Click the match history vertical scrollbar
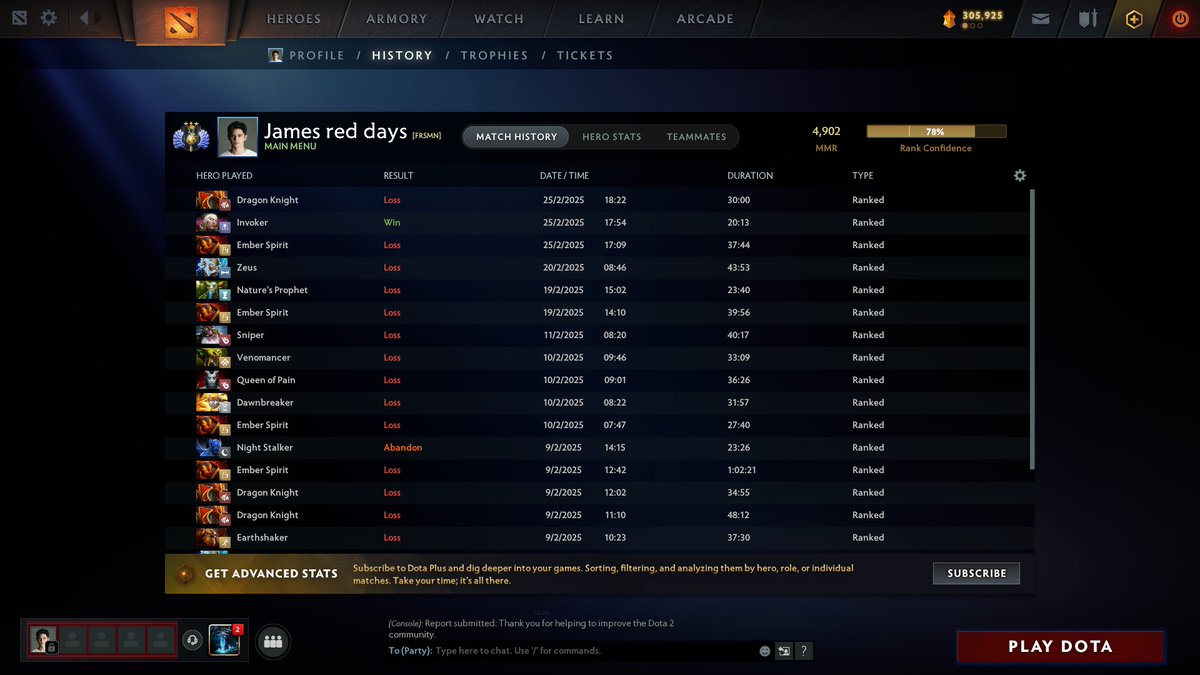This screenshot has height=675, width=1200. [1032, 330]
